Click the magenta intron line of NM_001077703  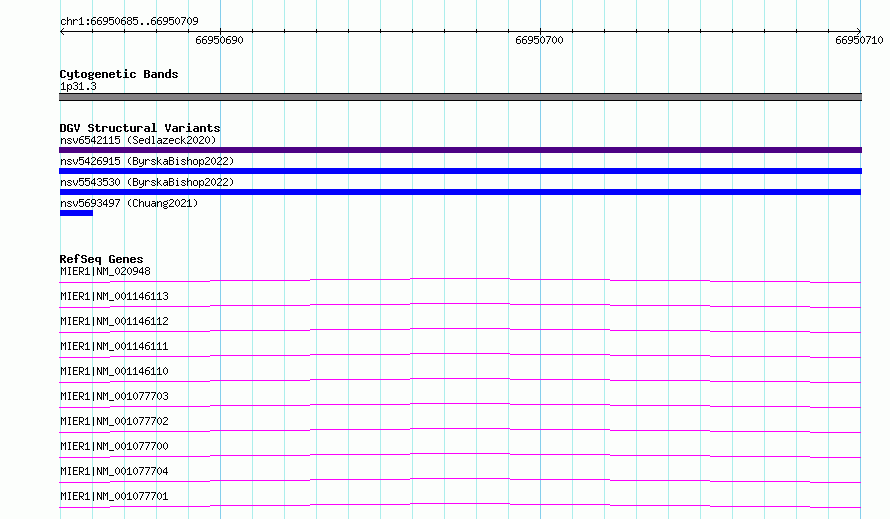pyautogui.click(x=460, y=404)
